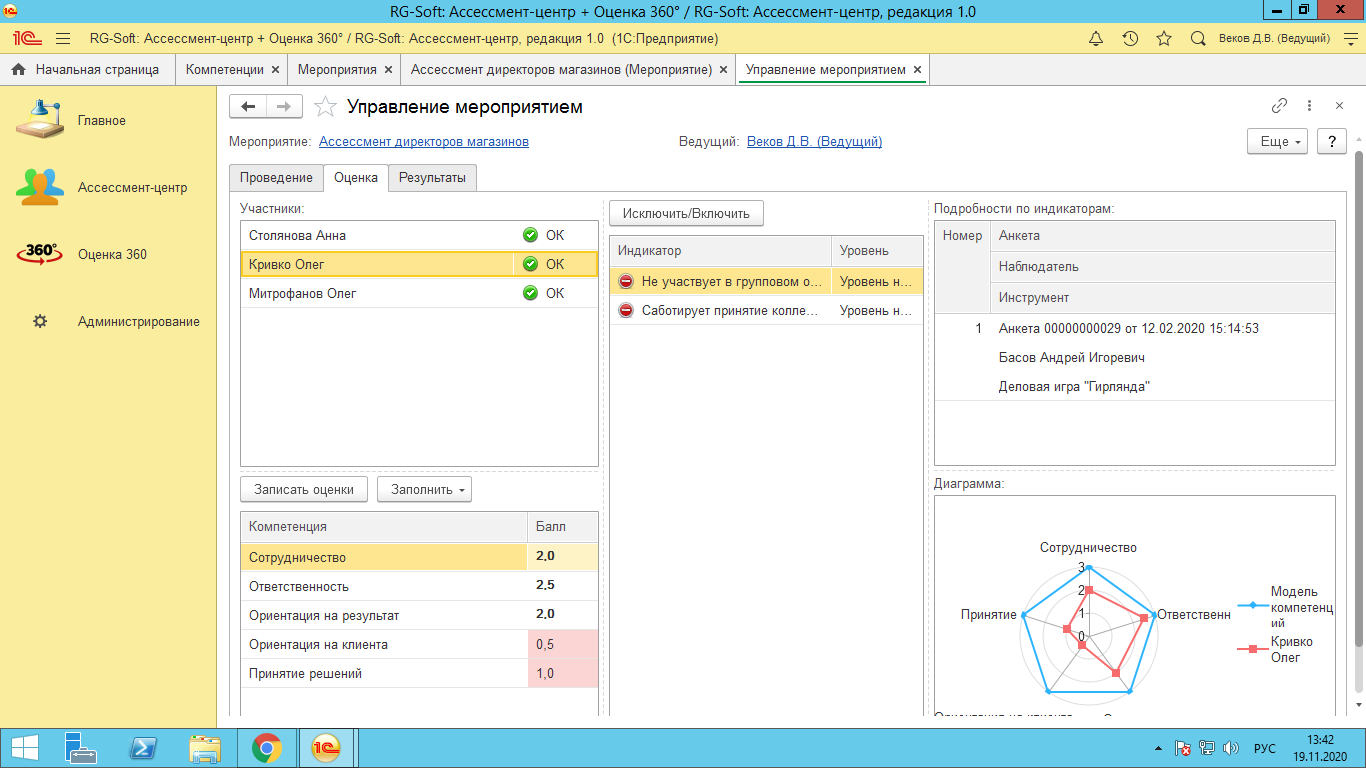
Task: Click the Анкета 00000000029 detail row
Action: tap(1134, 329)
